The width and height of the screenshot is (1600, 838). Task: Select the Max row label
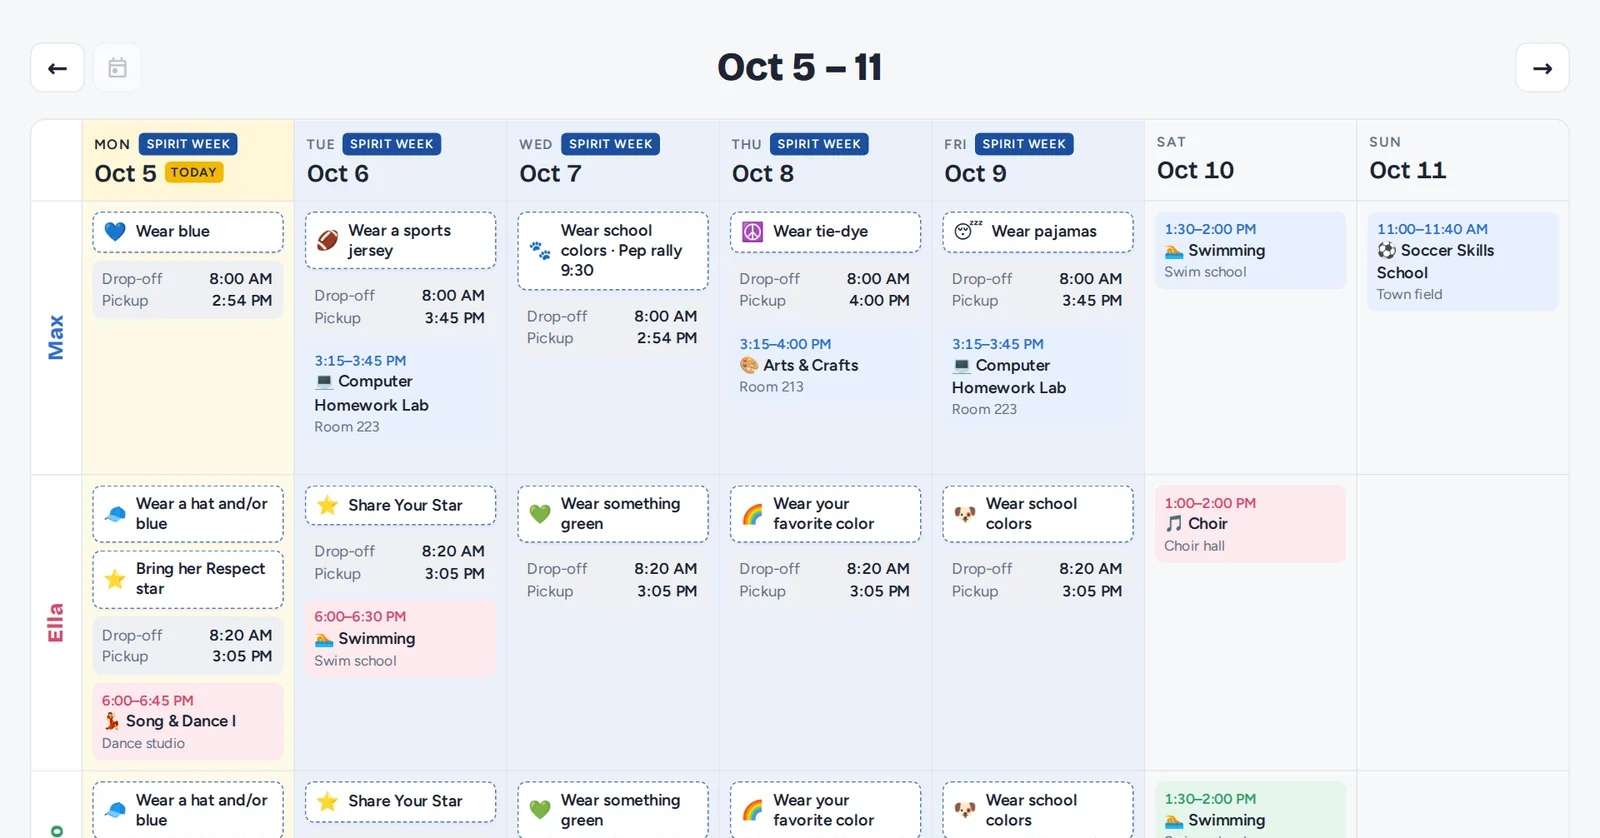(56, 337)
